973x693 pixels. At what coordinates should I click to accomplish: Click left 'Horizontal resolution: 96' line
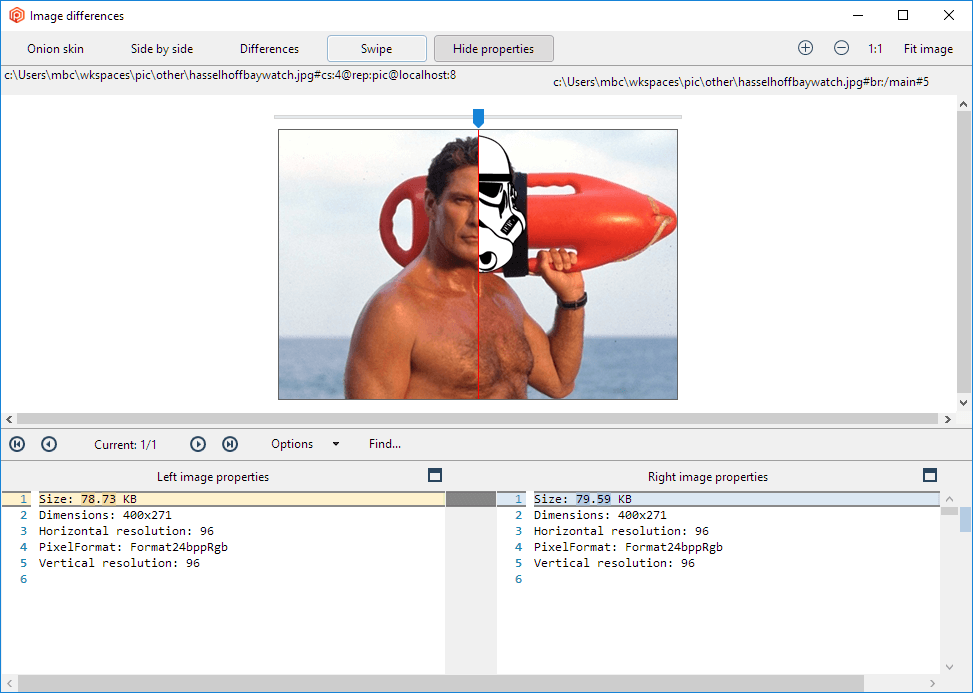pyautogui.click(x=126, y=531)
